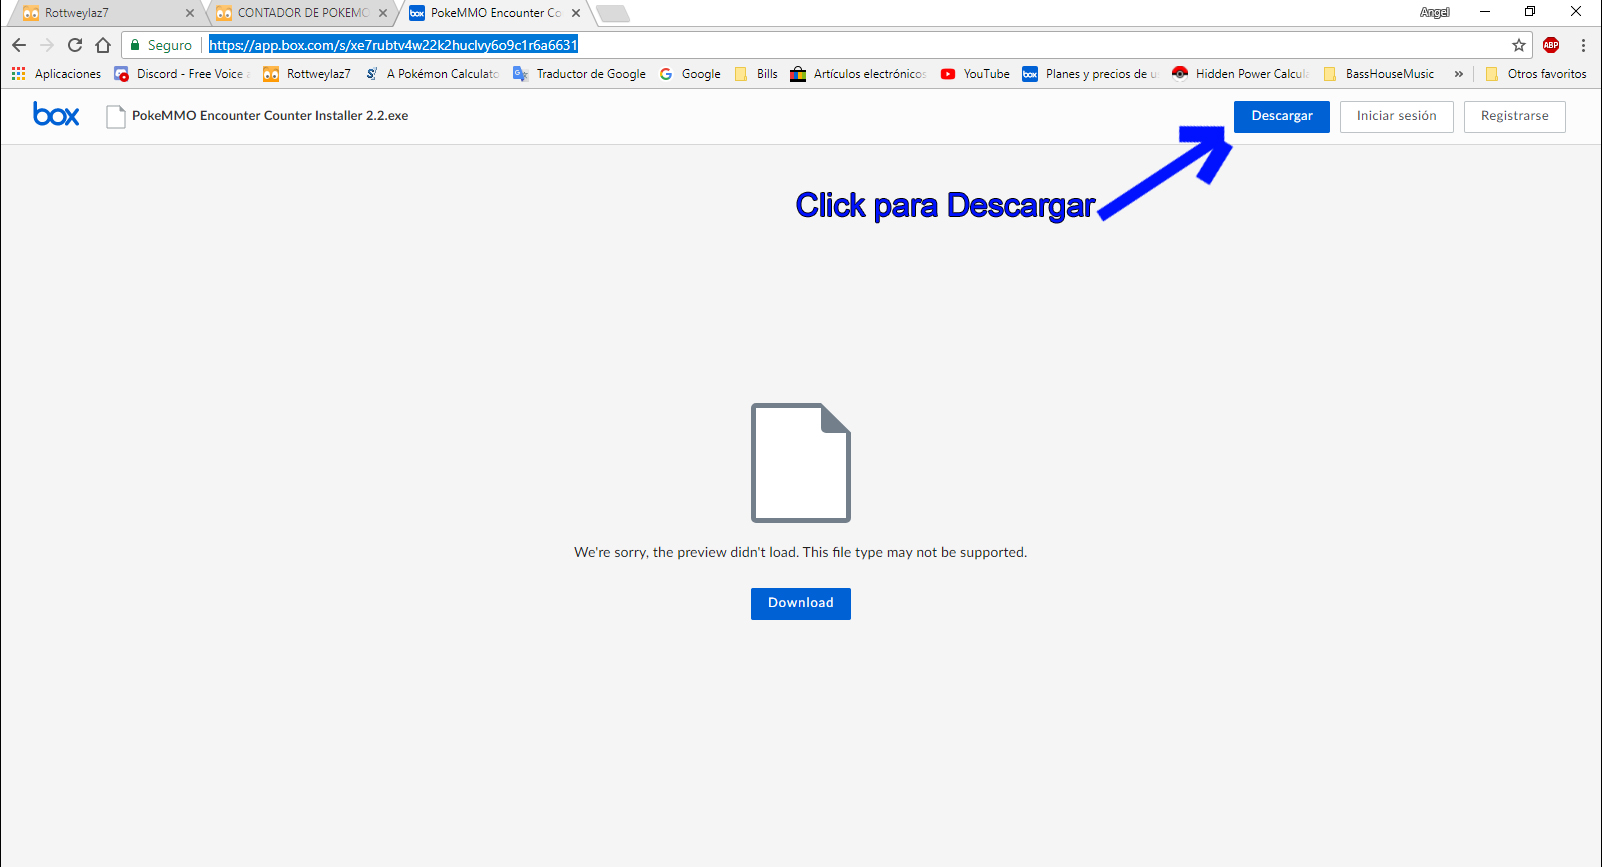Click the Box logo
Screen dimensions: 1602x867
[56, 115]
